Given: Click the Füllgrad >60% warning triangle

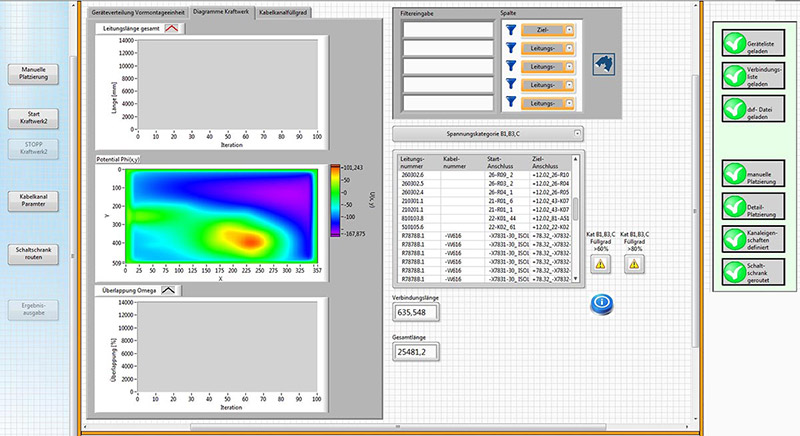Looking at the screenshot, I should (601, 264).
